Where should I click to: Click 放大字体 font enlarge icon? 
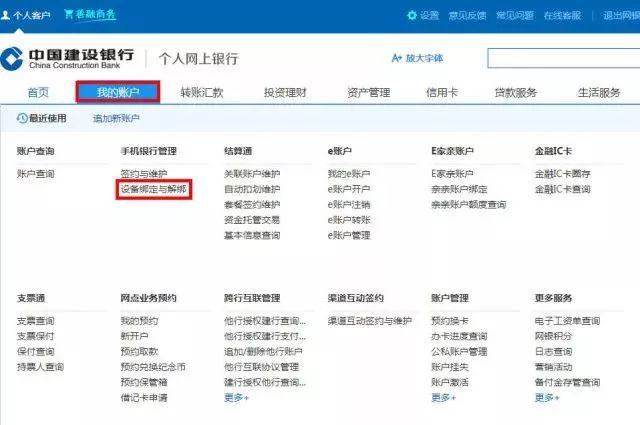pyautogui.click(x=397, y=59)
